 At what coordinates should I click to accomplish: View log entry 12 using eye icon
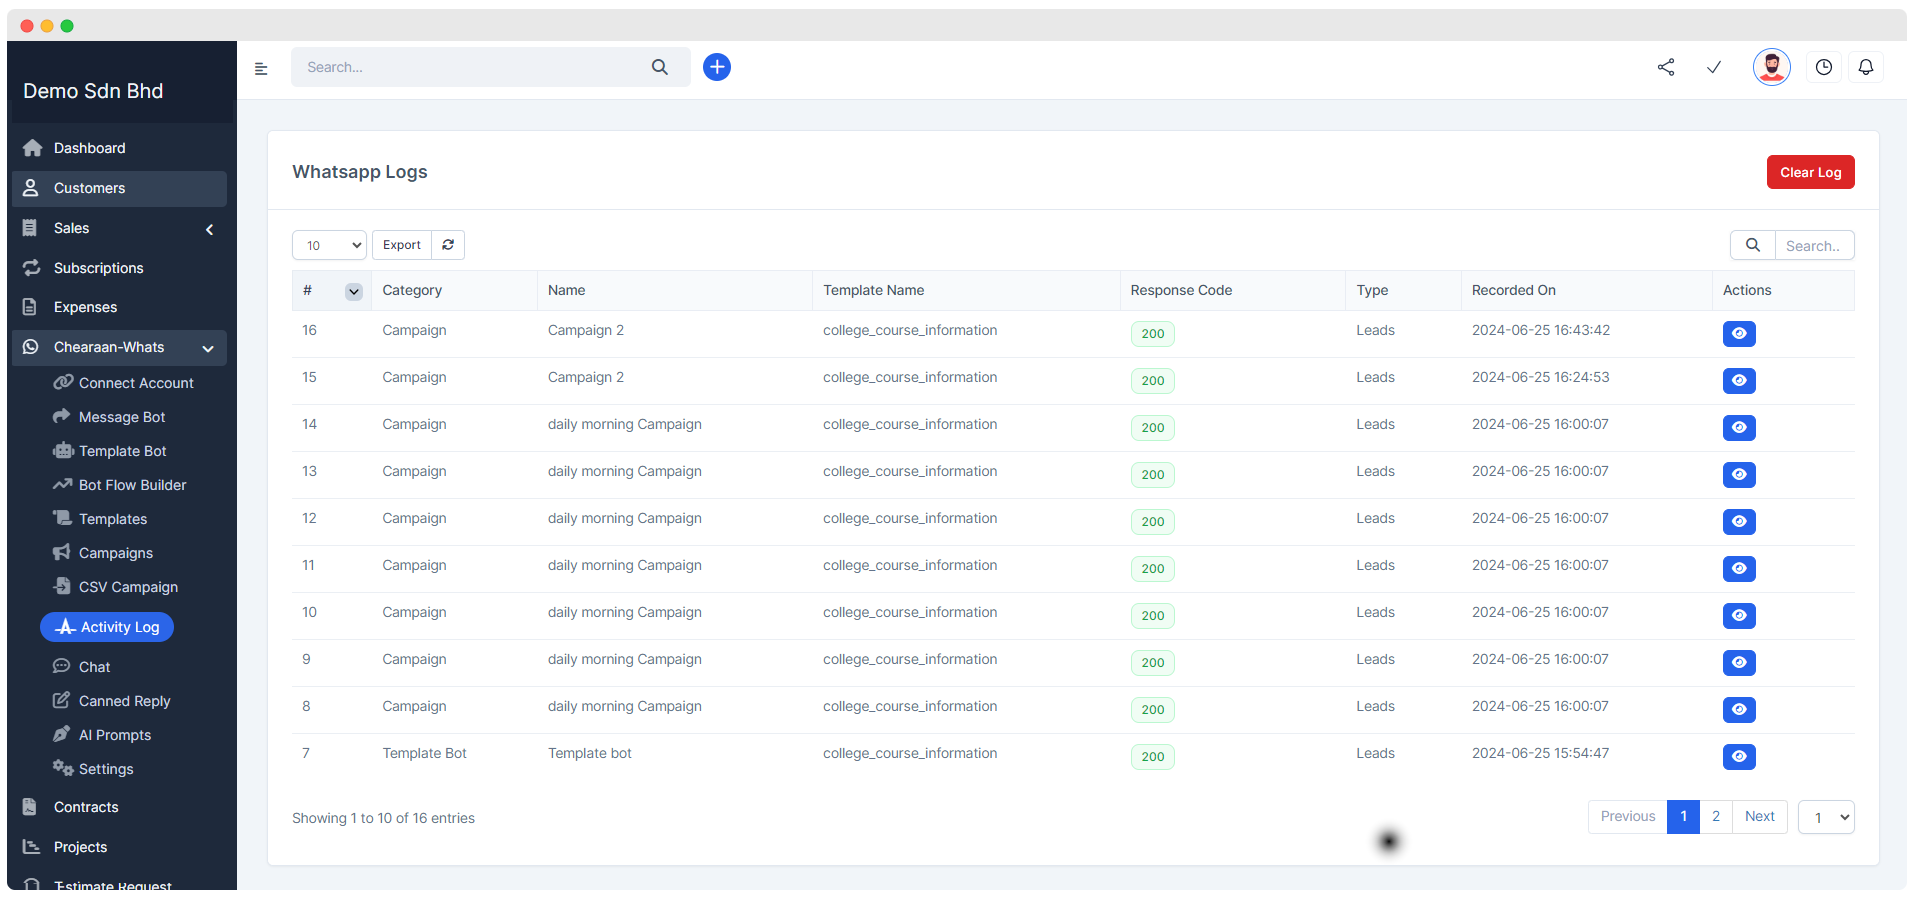(1738, 522)
